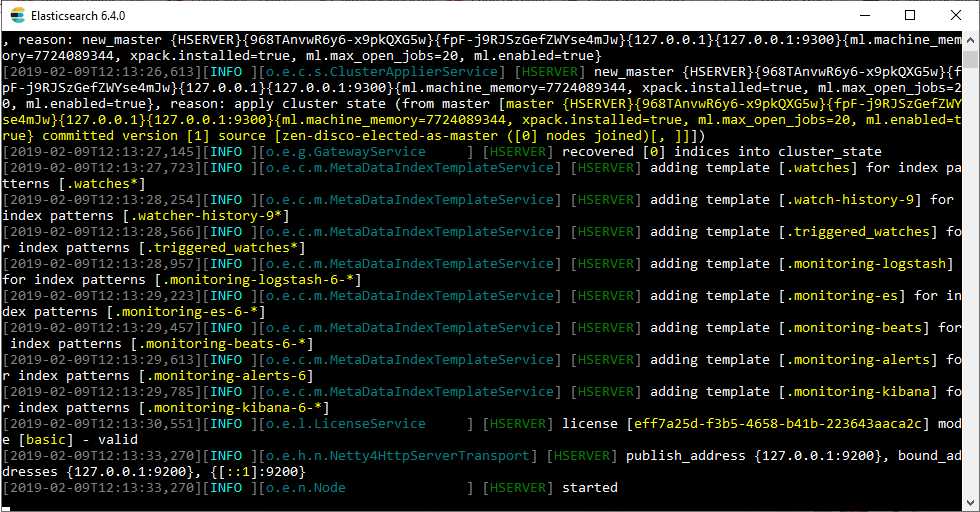Click the vertical scrollbar thumb
Screen dimensions: 980x512
click(x=970, y=59)
